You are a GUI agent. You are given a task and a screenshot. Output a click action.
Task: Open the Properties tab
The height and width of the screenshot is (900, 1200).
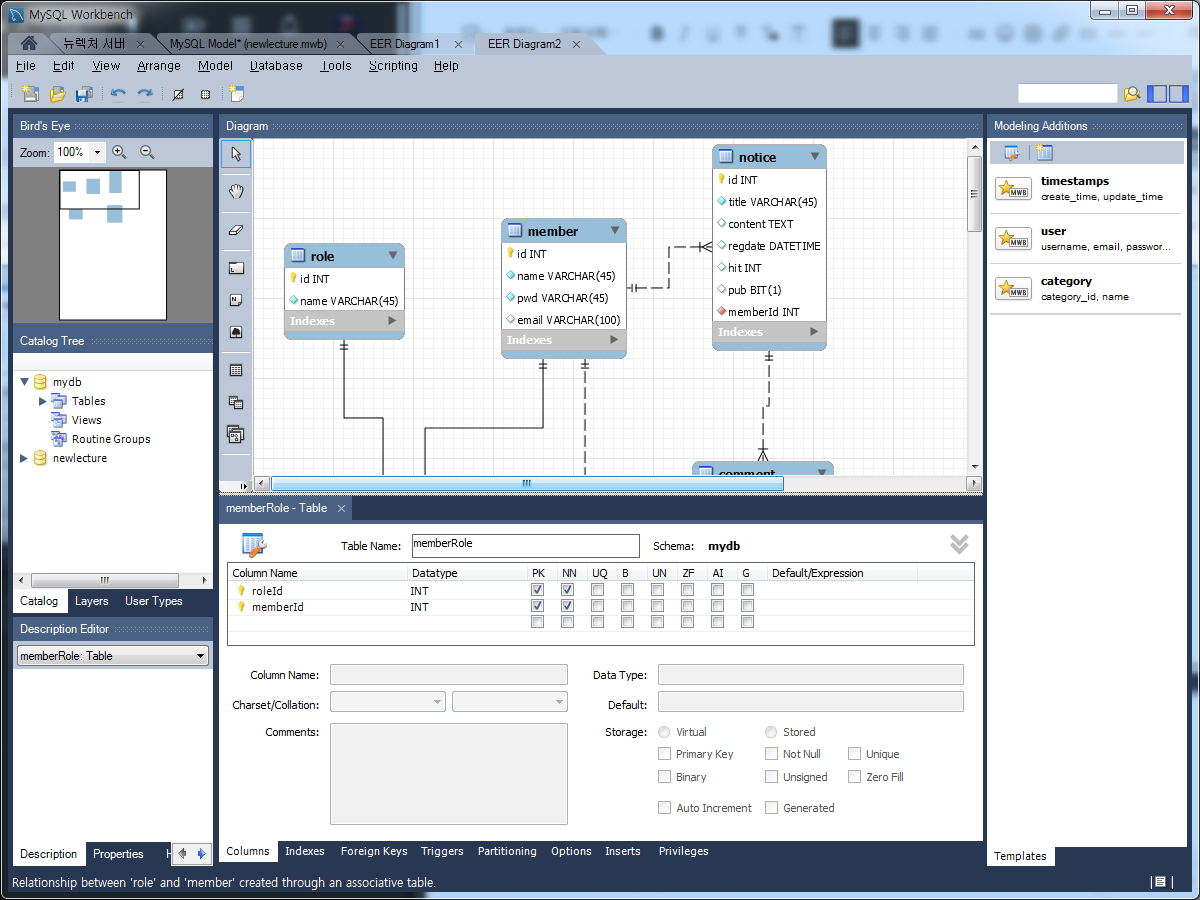[x=119, y=854]
